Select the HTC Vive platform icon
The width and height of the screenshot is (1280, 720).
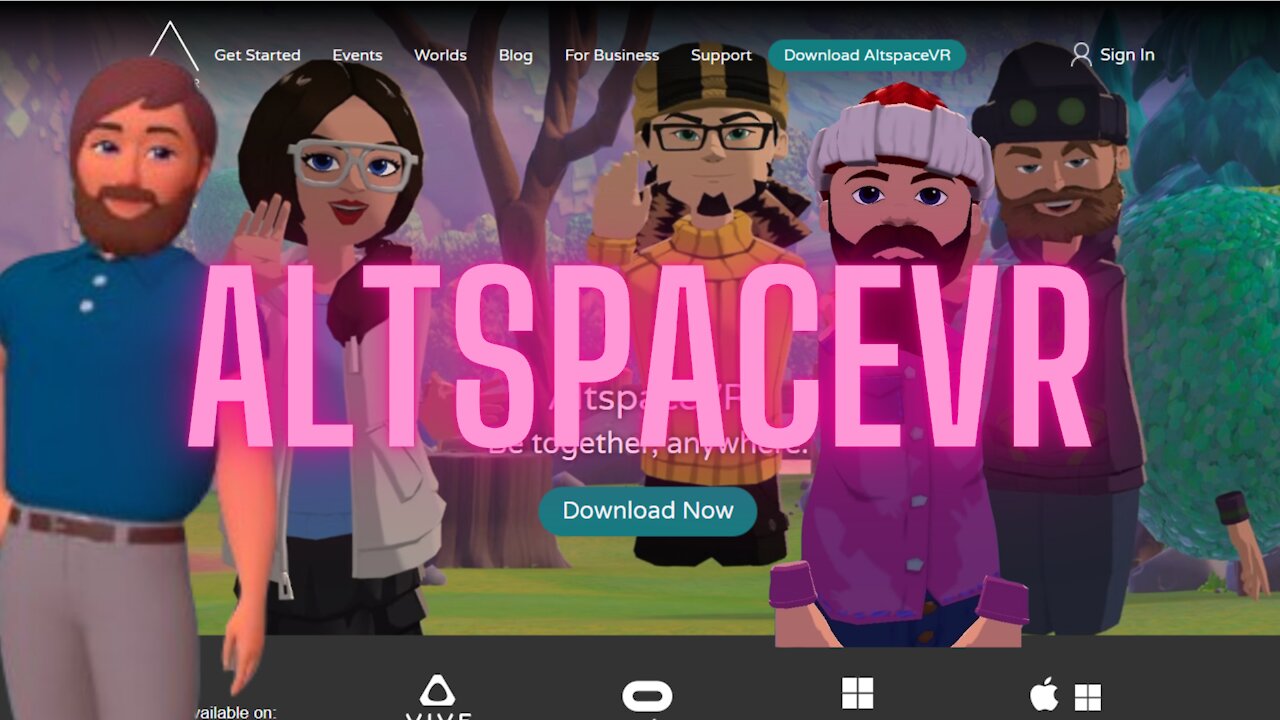[438, 697]
